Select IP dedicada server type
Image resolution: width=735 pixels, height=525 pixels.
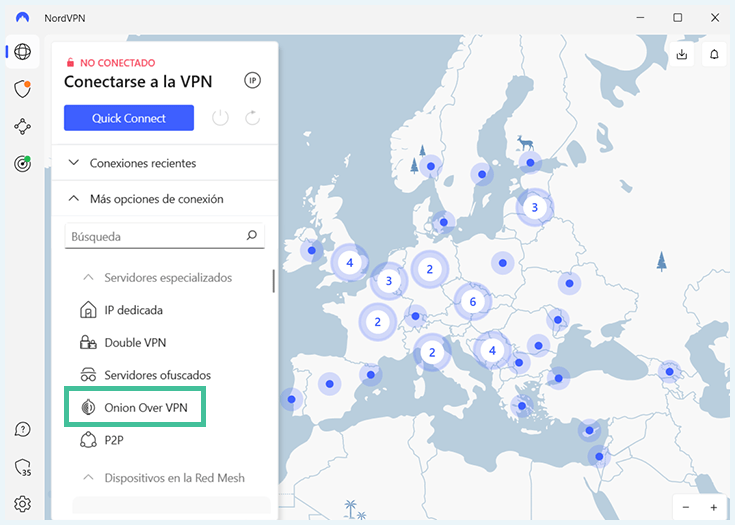[134, 310]
